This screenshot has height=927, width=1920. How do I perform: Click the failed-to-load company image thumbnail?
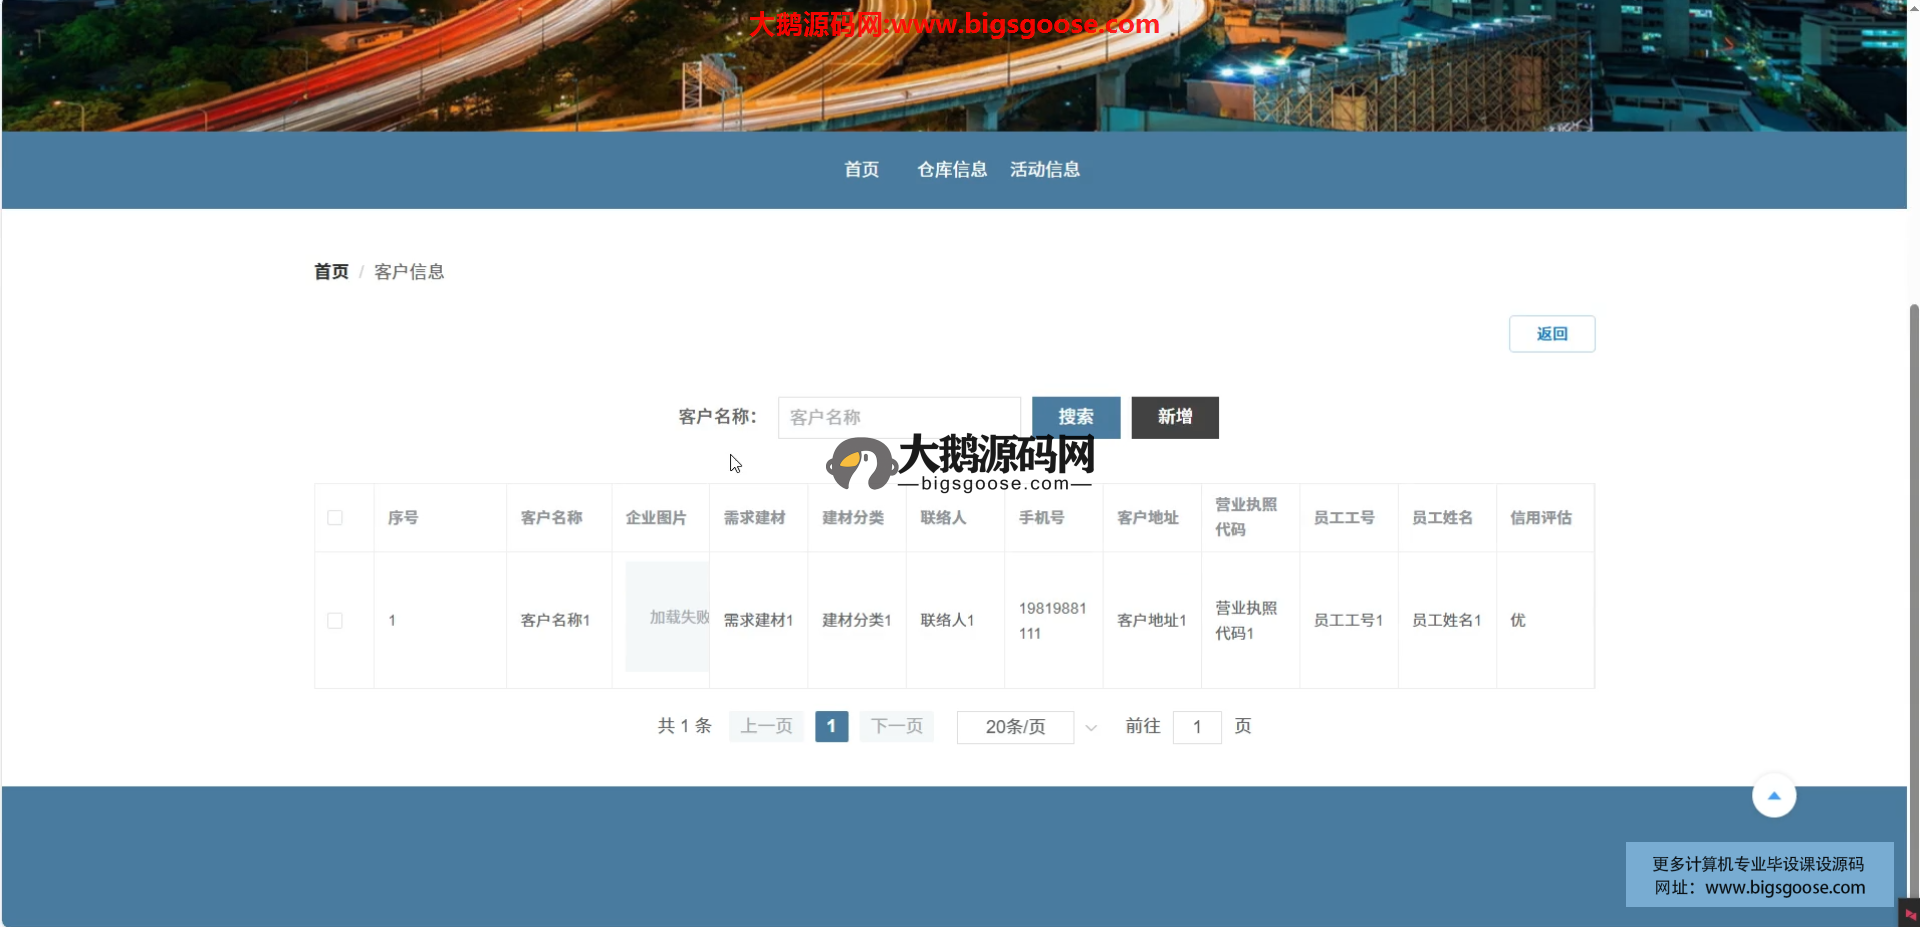(x=667, y=617)
